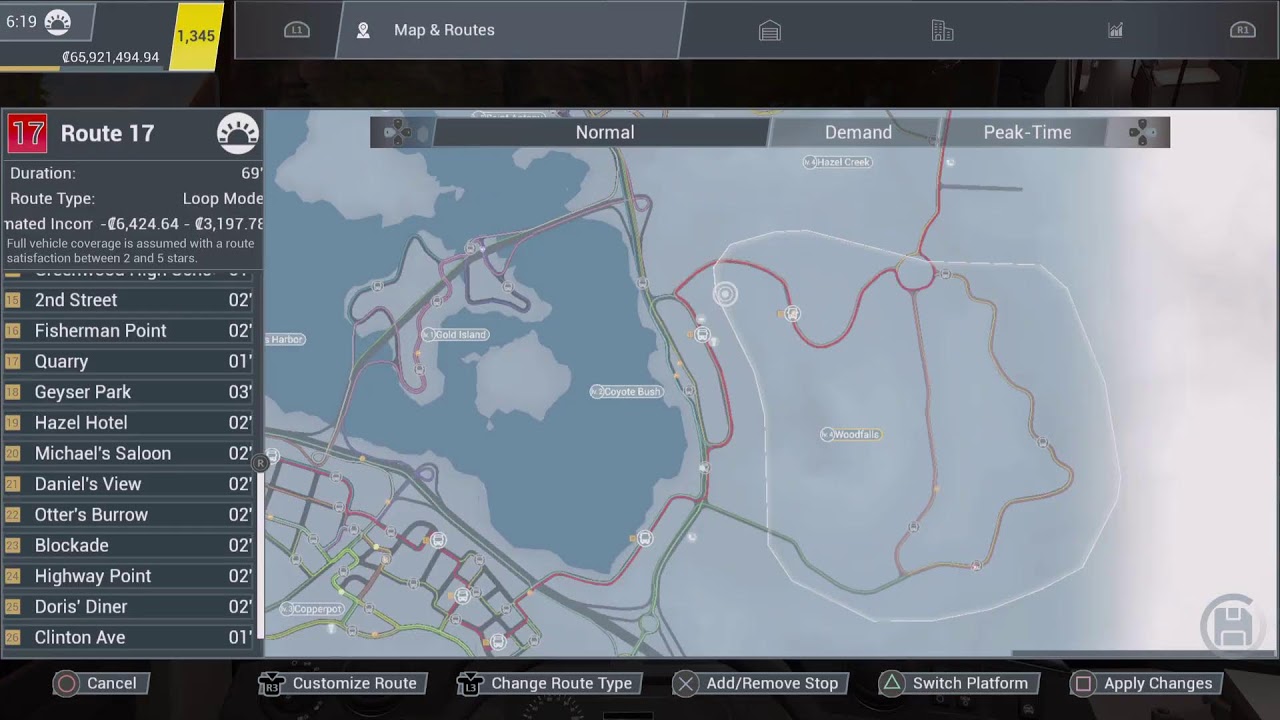The width and height of the screenshot is (1280, 720).
Task: Click the R stick indicator beside stop list
Action: [x=260, y=463]
